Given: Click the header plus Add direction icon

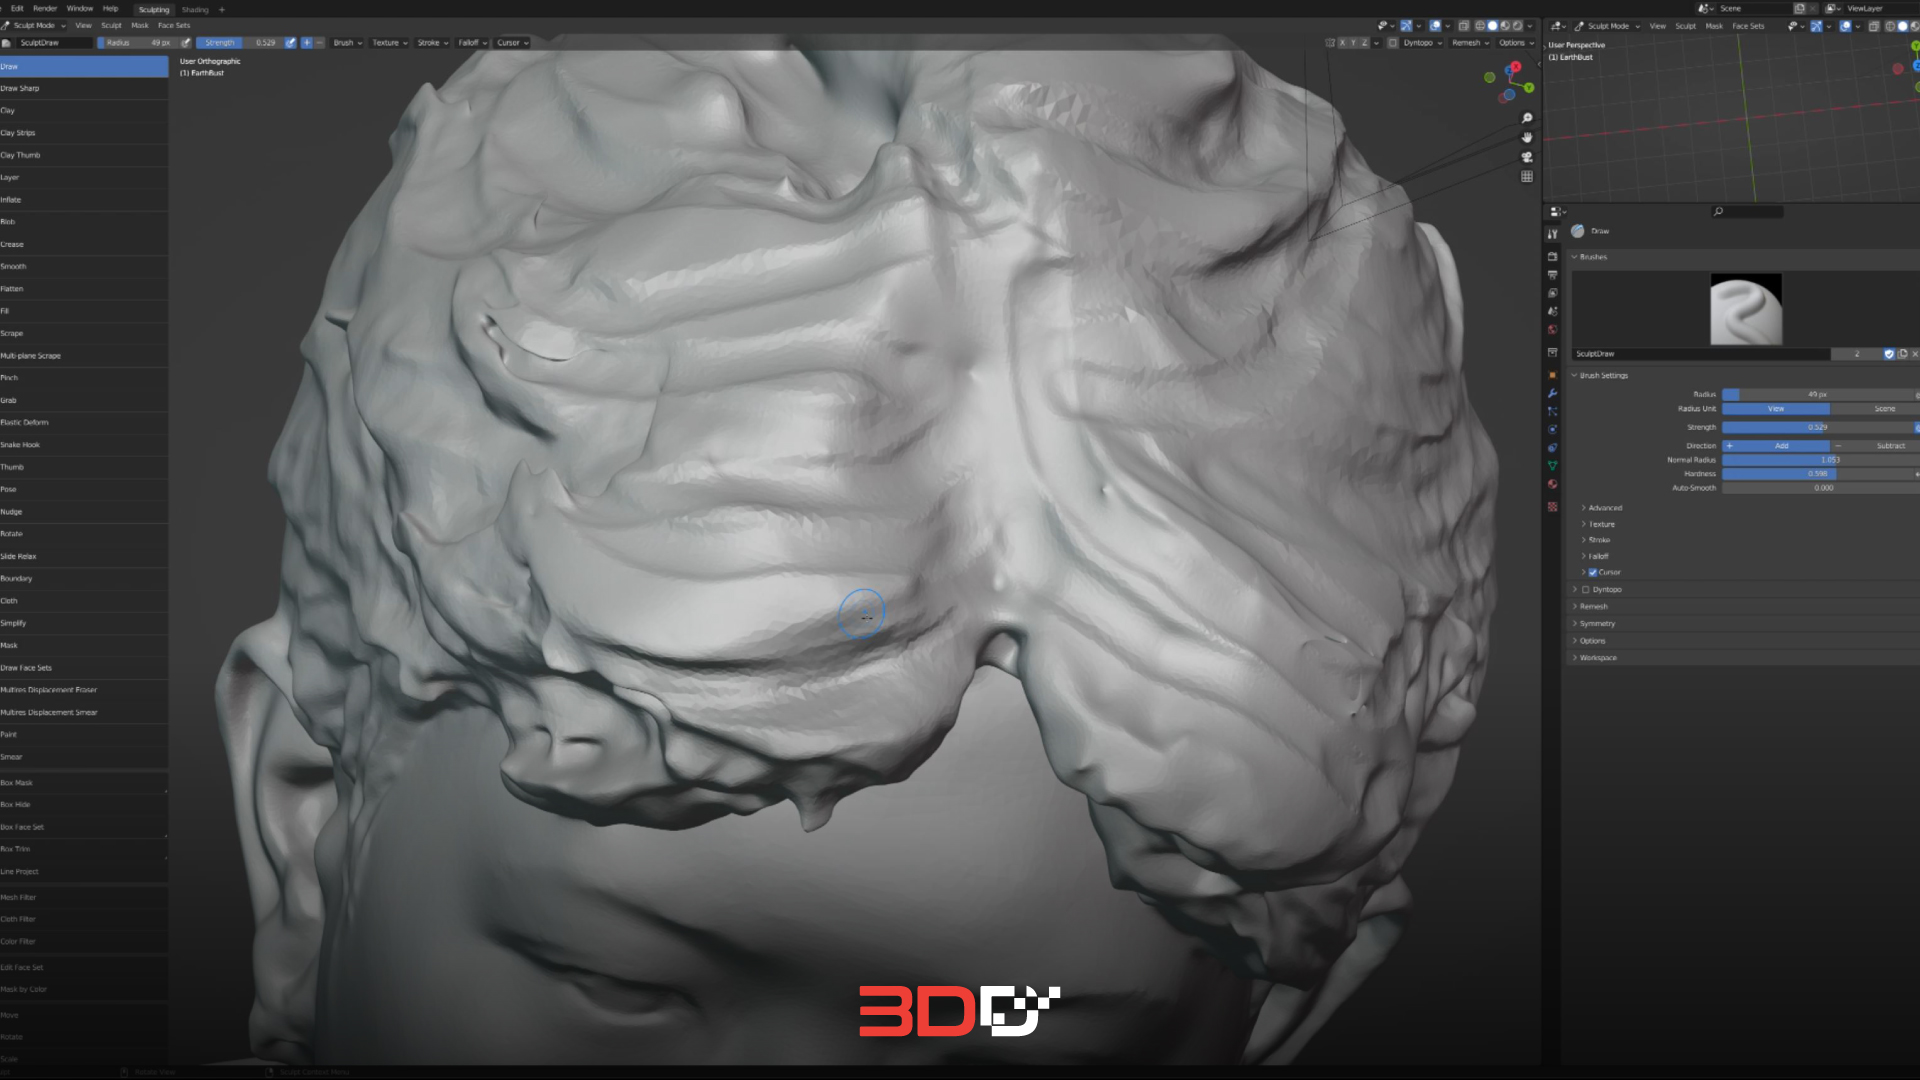Looking at the screenshot, I should [x=307, y=43].
